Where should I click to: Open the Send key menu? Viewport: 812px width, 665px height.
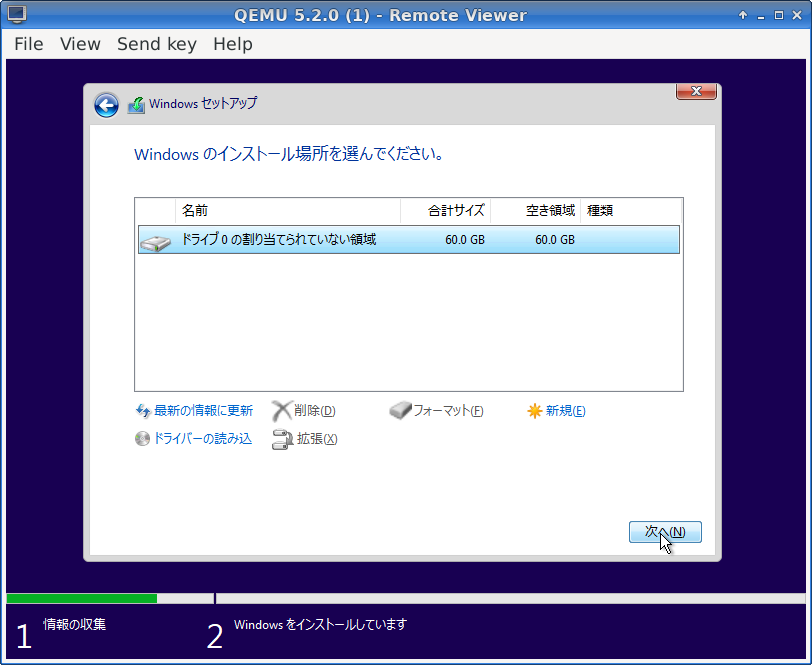click(156, 44)
